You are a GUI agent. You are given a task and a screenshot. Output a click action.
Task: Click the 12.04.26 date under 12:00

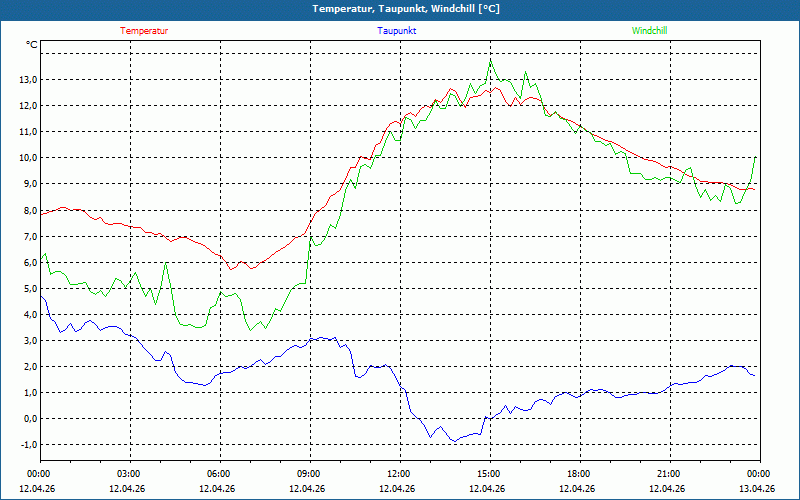tap(397, 488)
